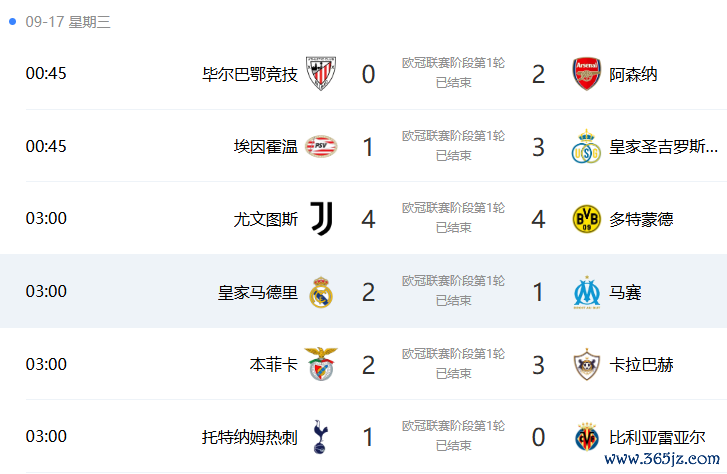Select the Benfica eagle crest

click(321, 365)
